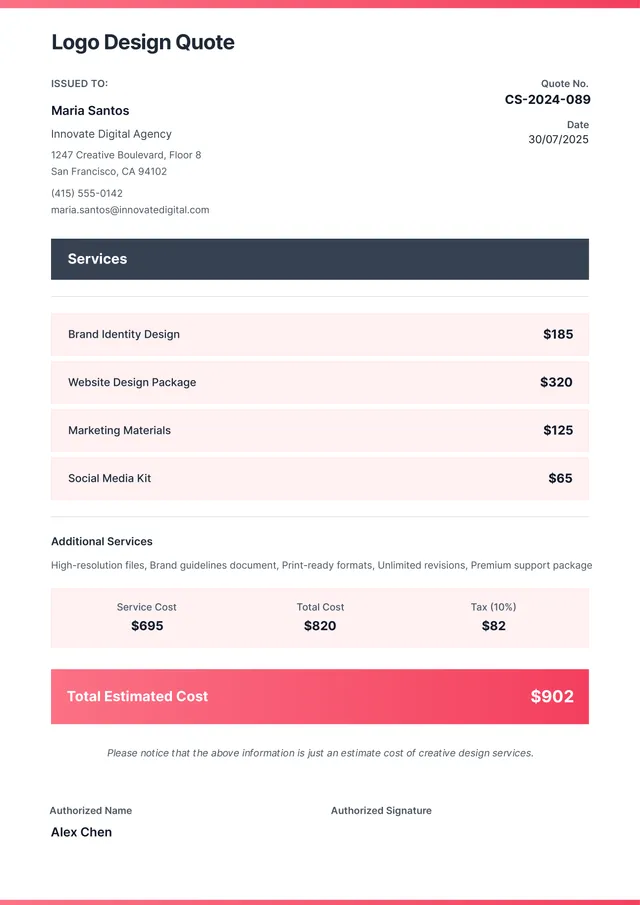
Task: Click the Additional Services heading
Action: pos(102,541)
